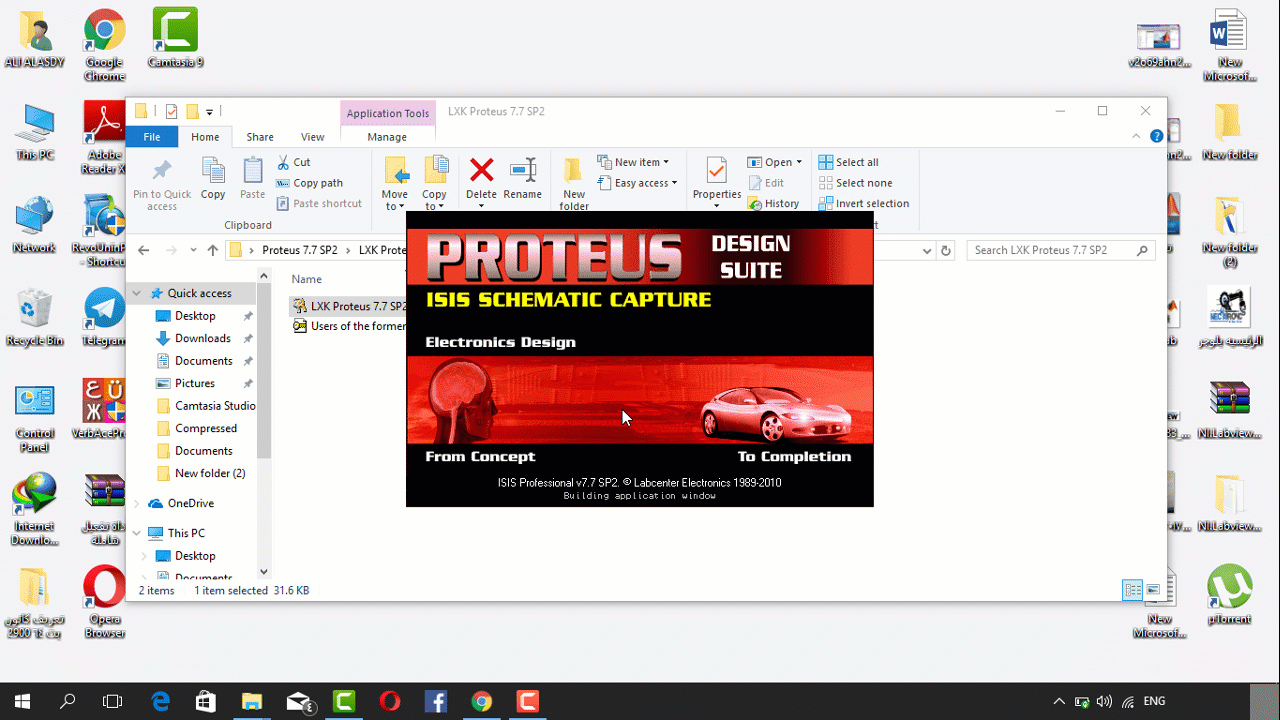Image resolution: width=1280 pixels, height=720 pixels.
Task: Select Downloads in Quick access
Action: pos(203,338)
